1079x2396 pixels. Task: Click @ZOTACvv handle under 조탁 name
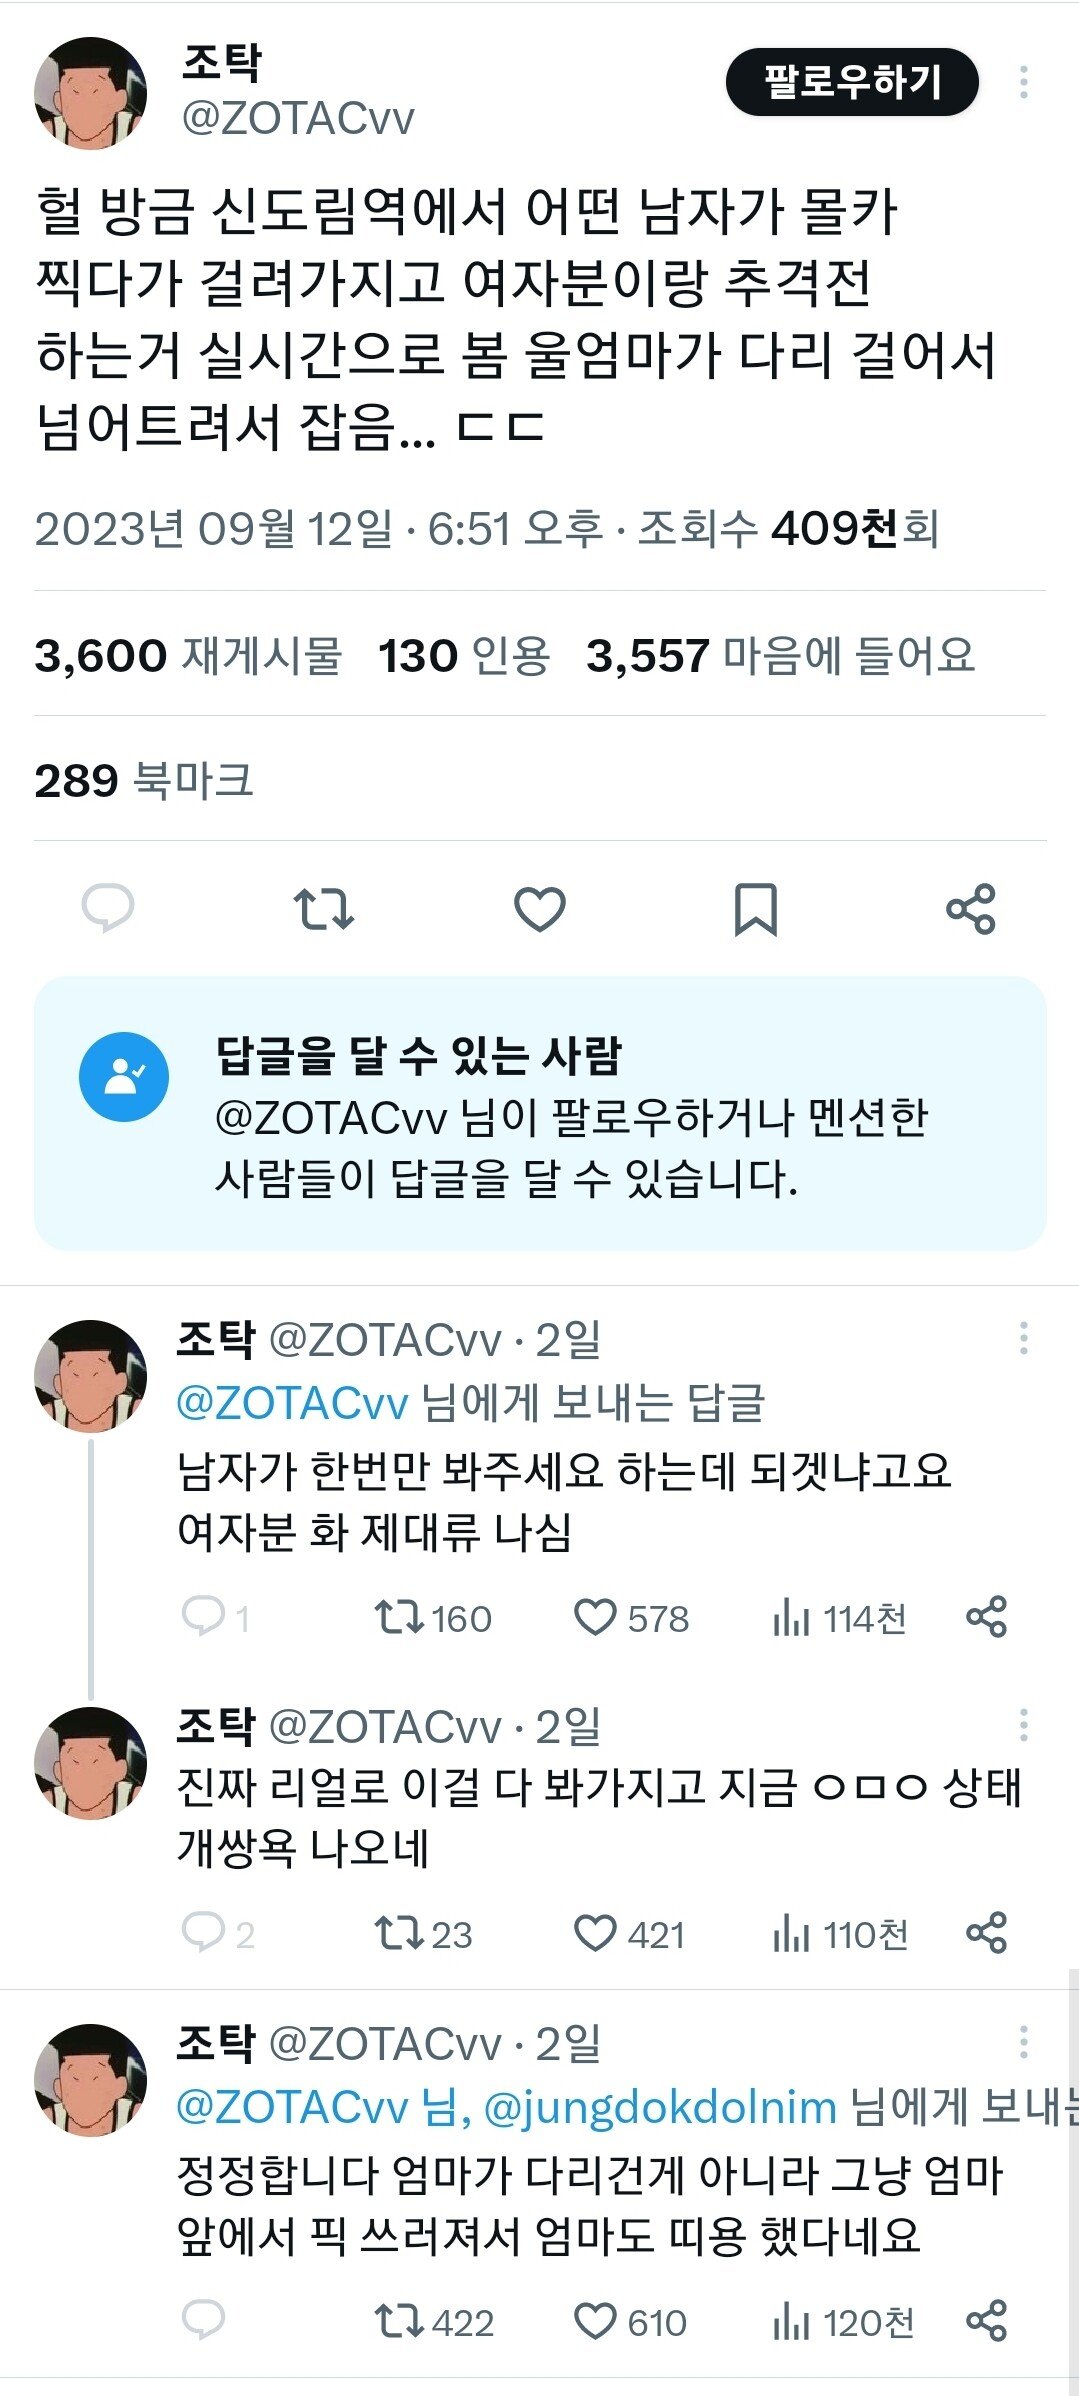(x=297, y=118)
